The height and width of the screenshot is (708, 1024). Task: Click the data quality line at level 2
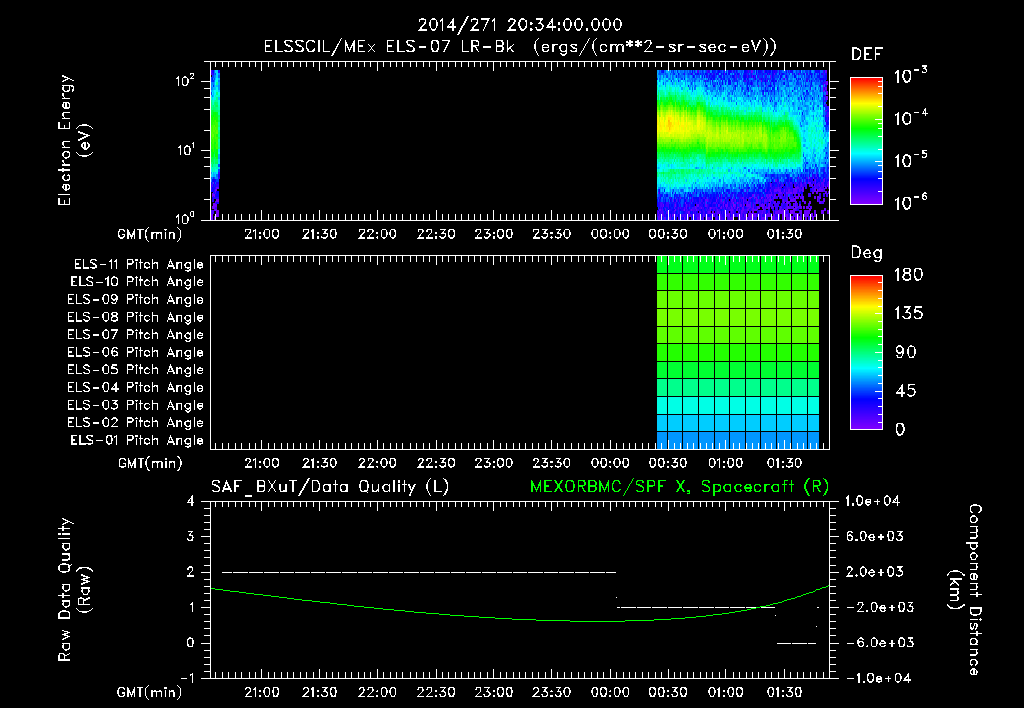419,572
